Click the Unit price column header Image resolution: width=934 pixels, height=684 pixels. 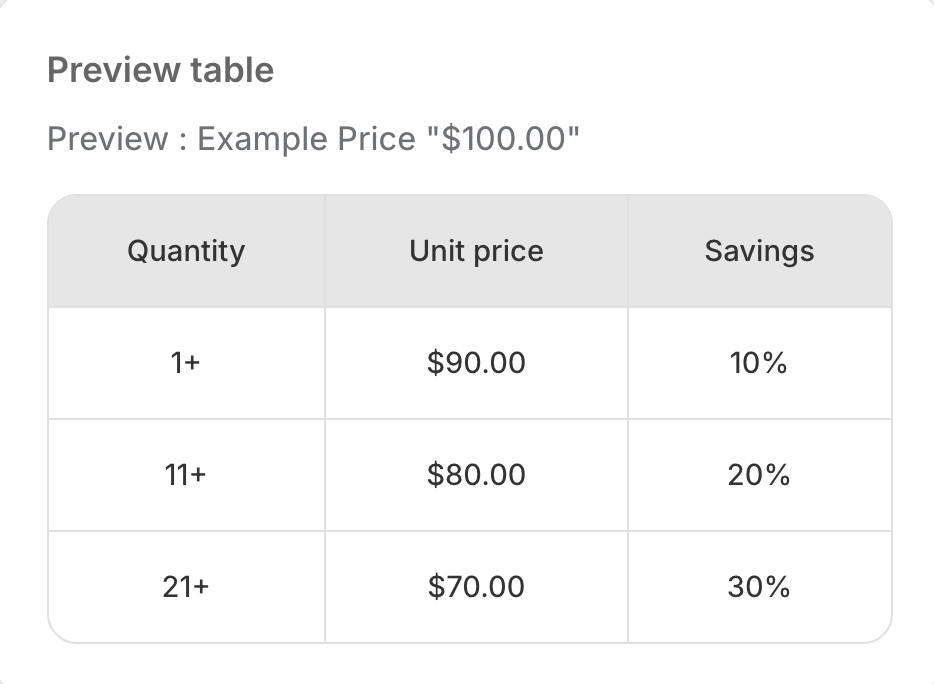pyautogui.click(x=476, y=250)
